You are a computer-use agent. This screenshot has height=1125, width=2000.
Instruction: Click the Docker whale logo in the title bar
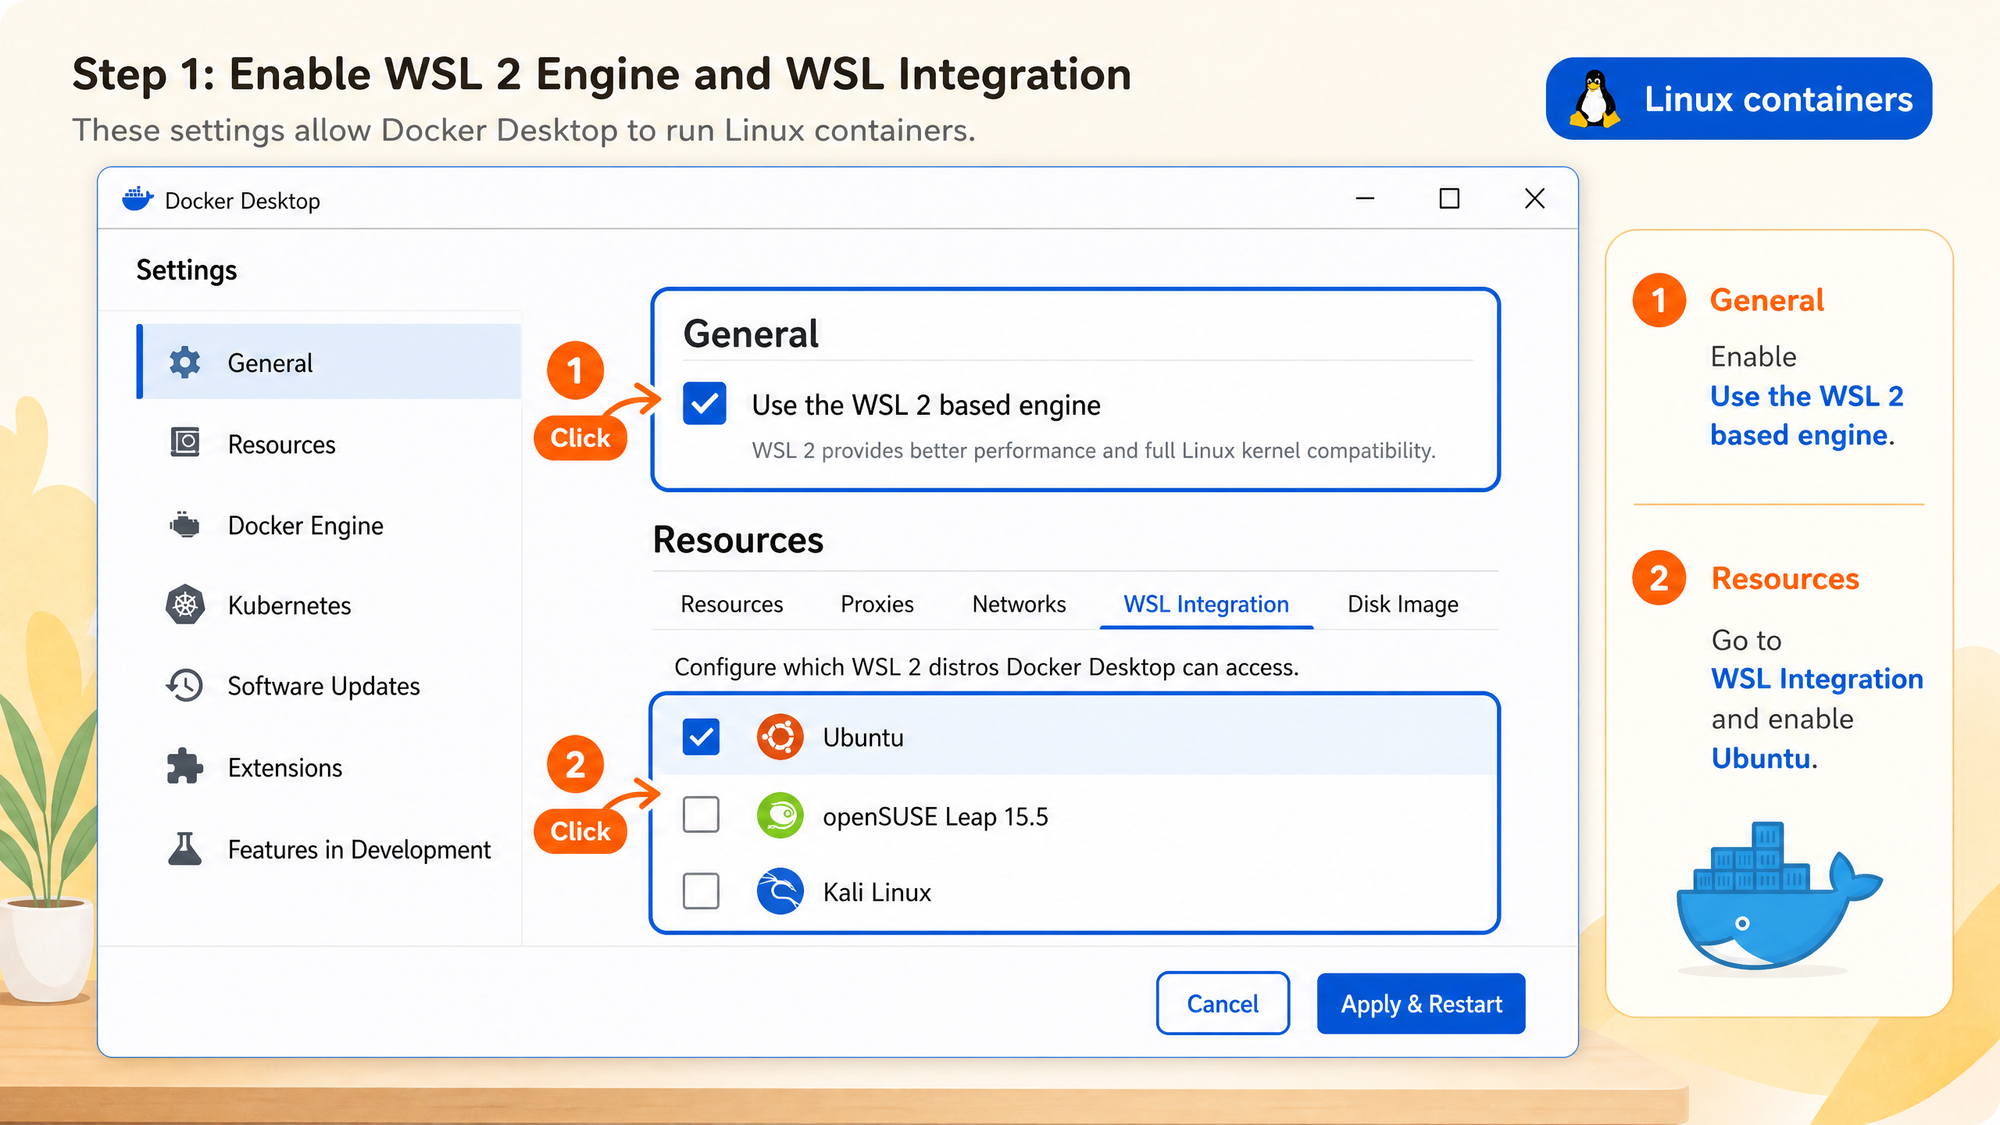138,199
